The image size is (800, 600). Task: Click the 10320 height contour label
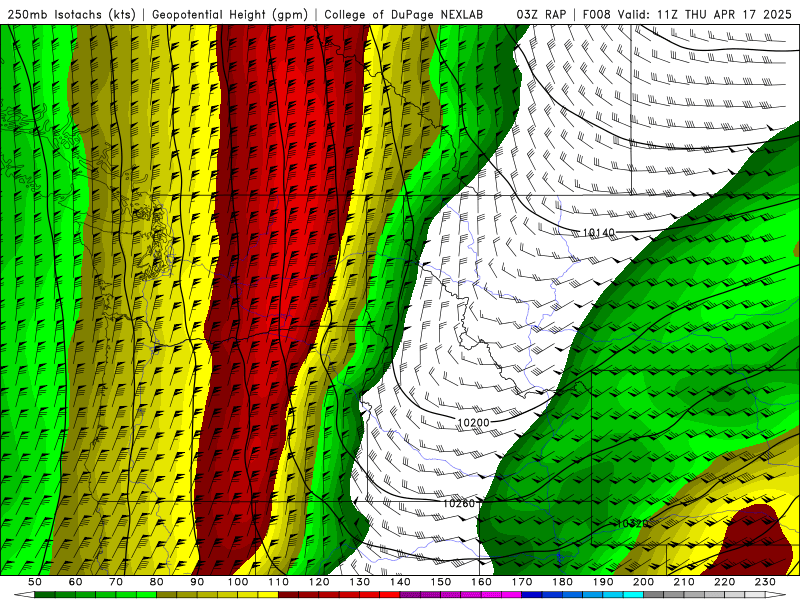click(x=632, y=523)
